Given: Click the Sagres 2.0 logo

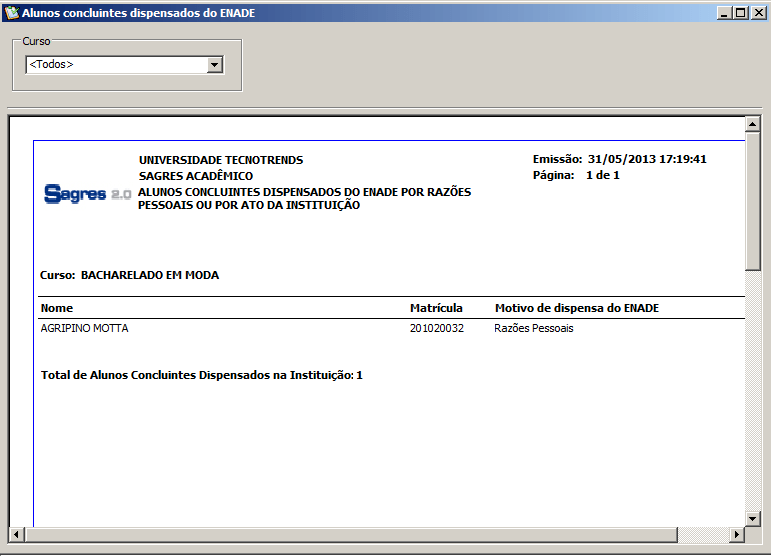Looking at the screenshot, I should 88,194.
